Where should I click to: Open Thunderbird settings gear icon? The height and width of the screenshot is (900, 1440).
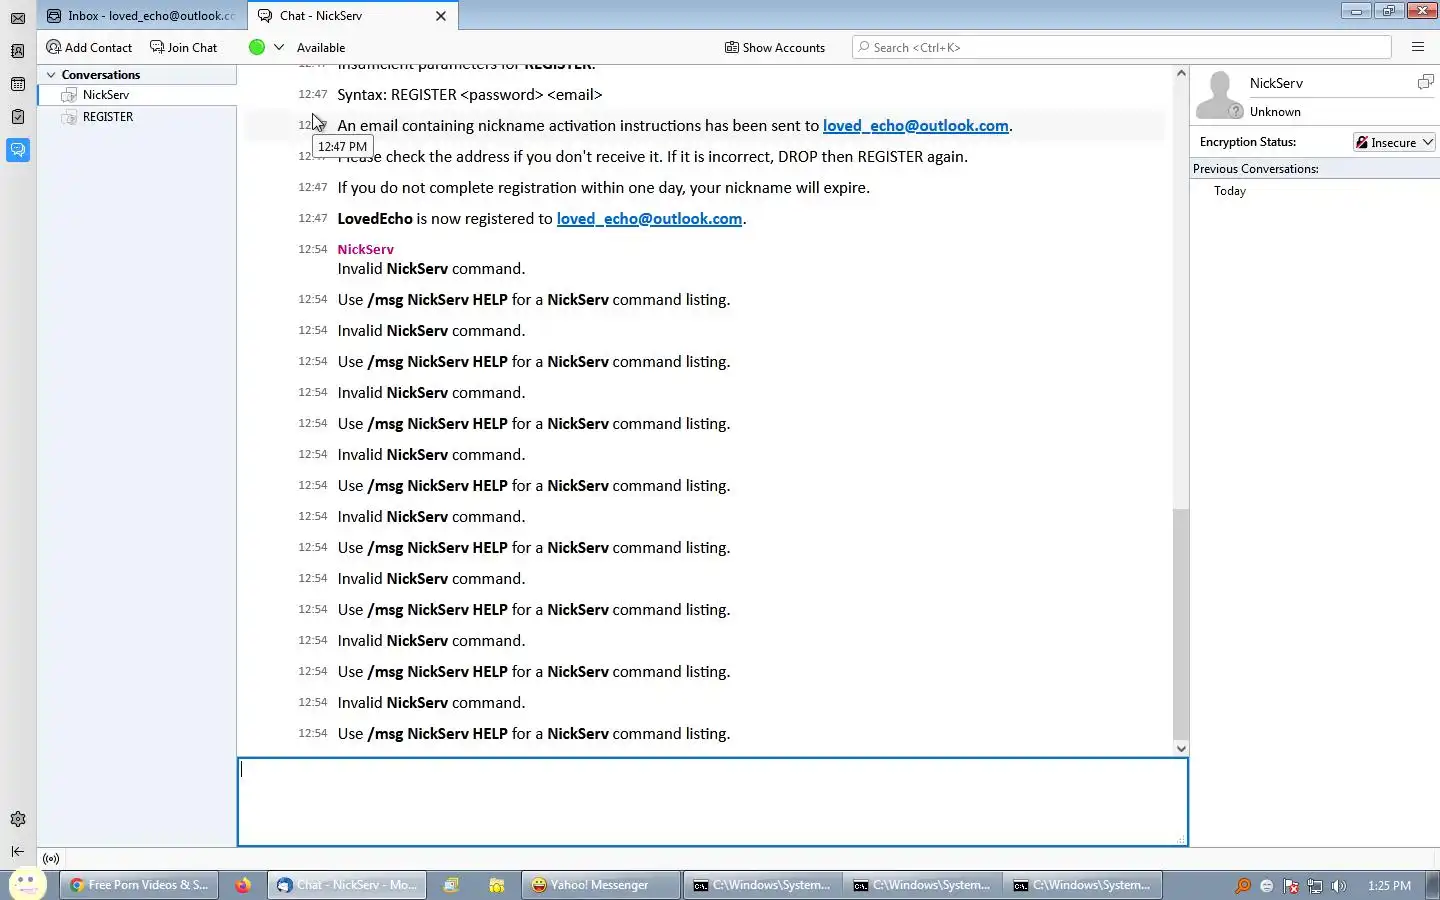click(x=18, y=819)
